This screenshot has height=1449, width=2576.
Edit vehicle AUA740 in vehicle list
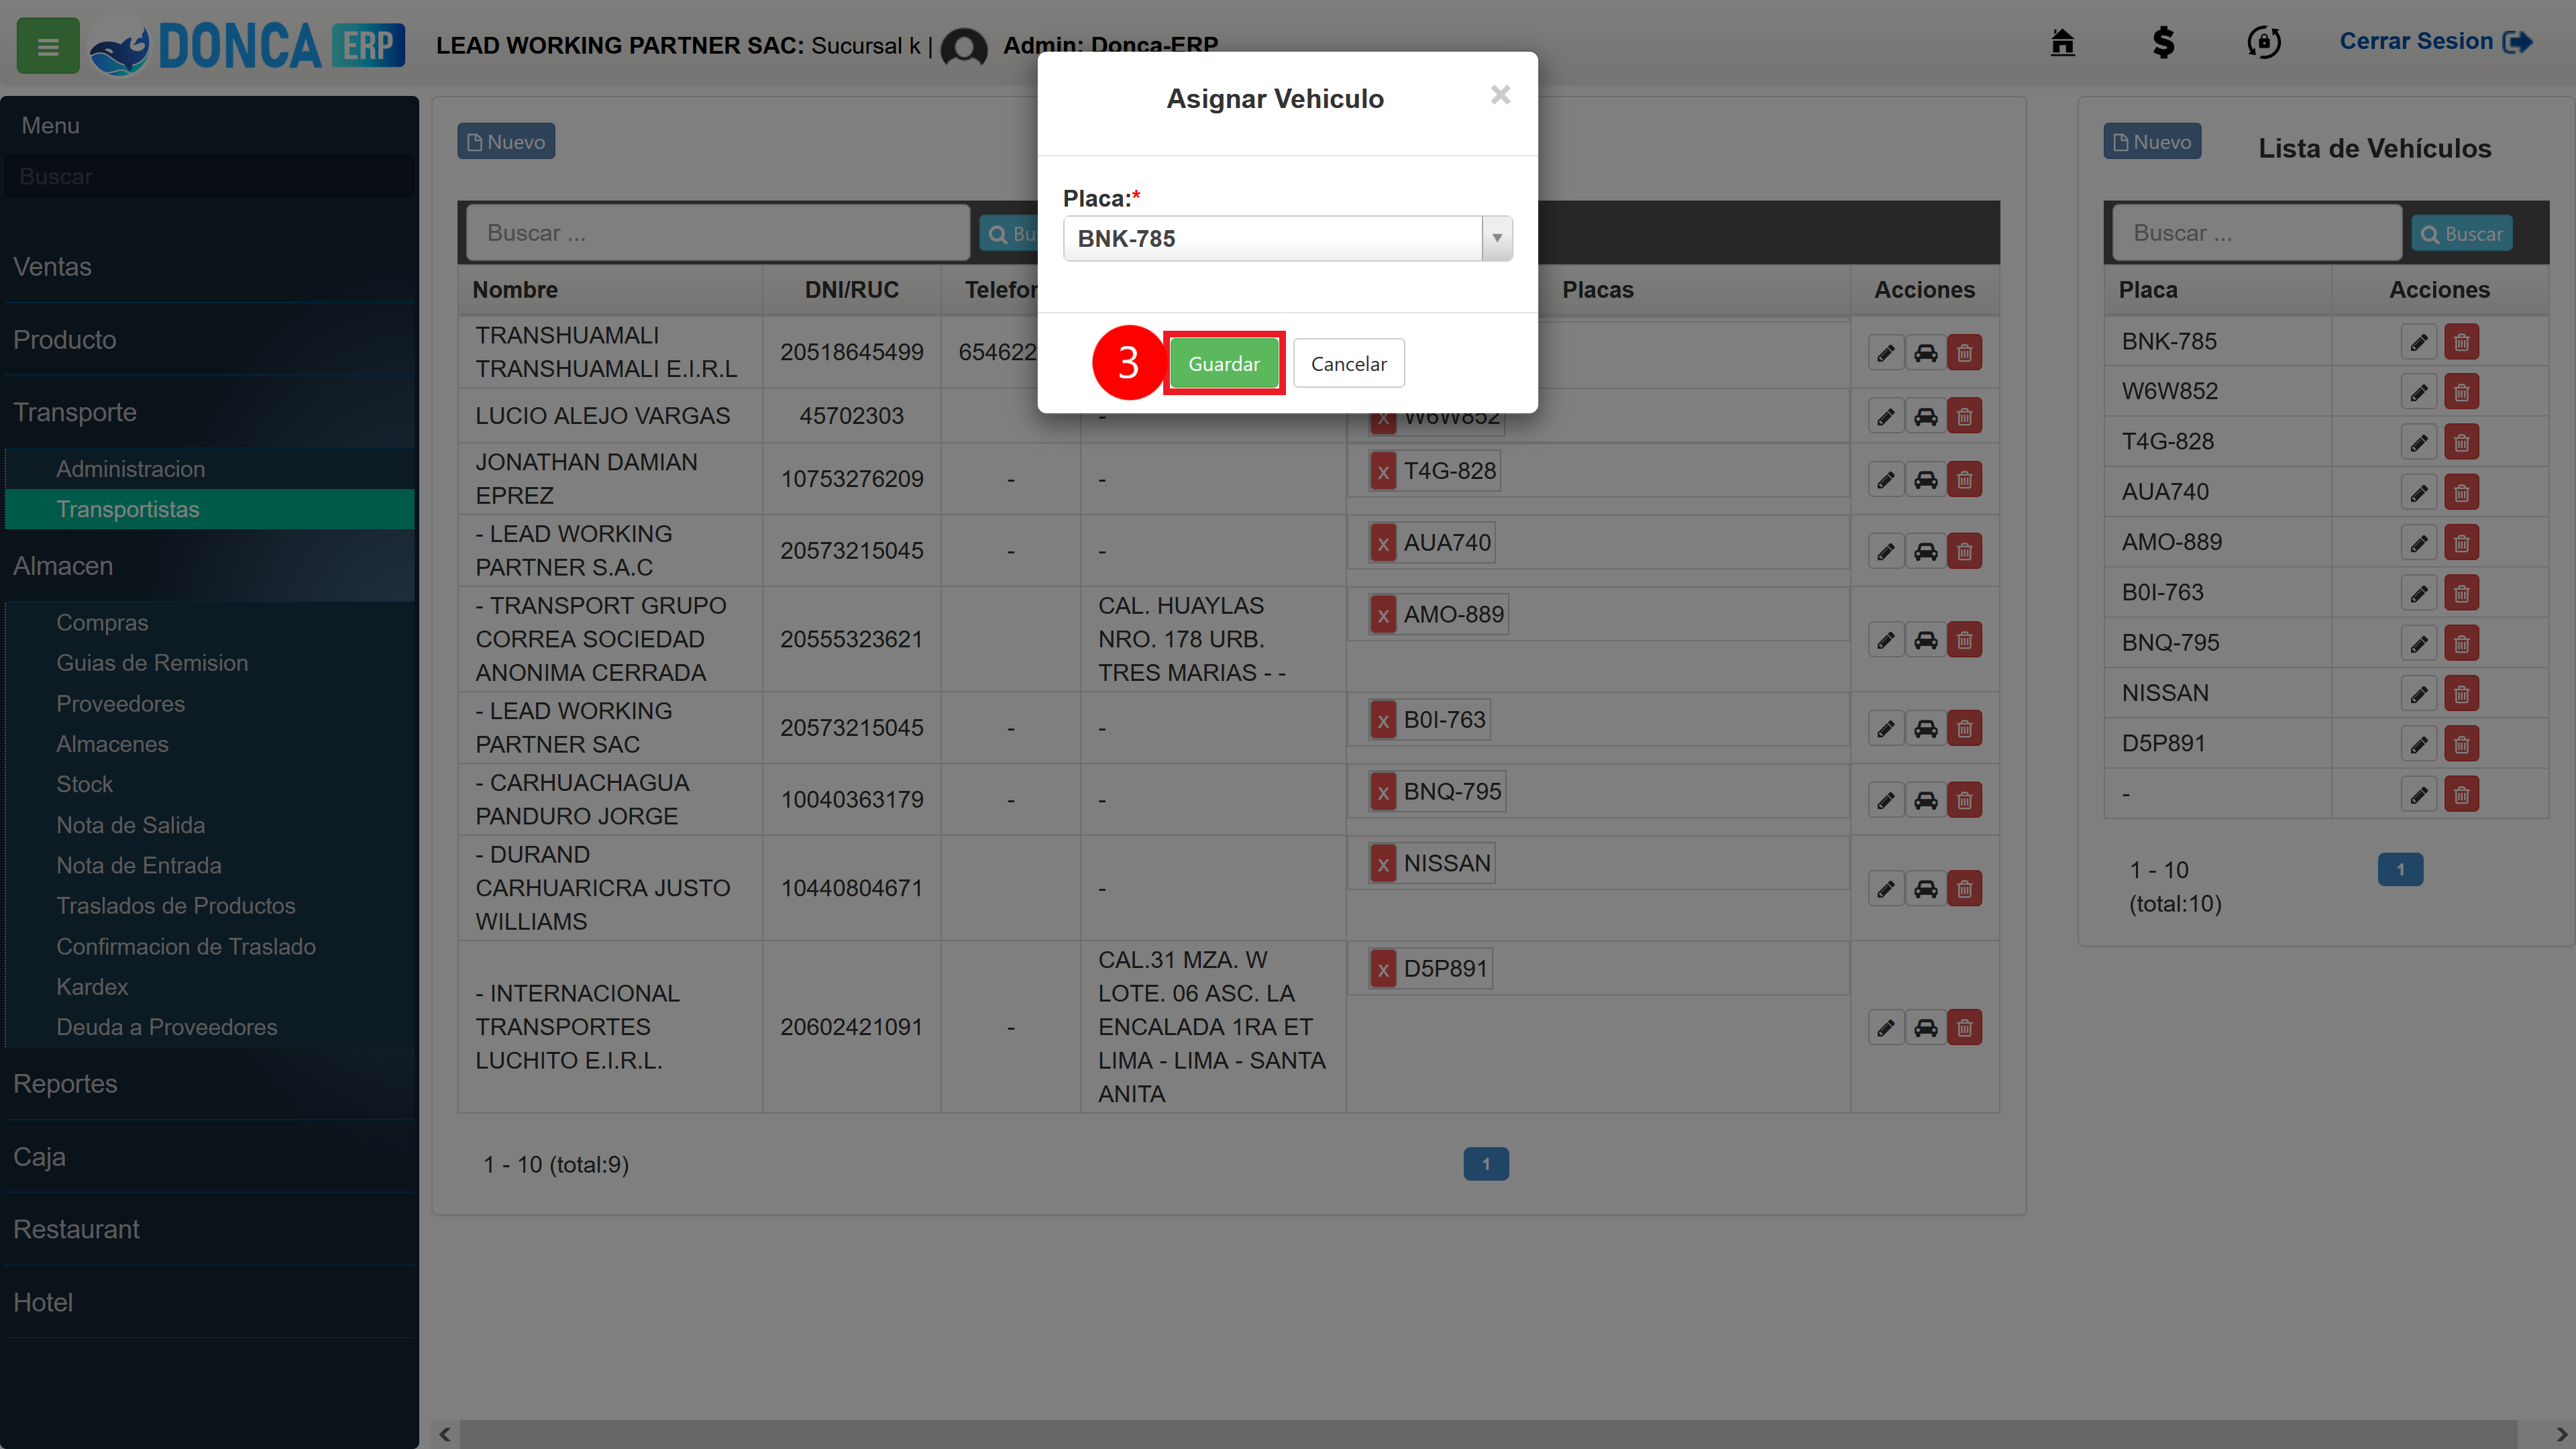click(2418, 492)
